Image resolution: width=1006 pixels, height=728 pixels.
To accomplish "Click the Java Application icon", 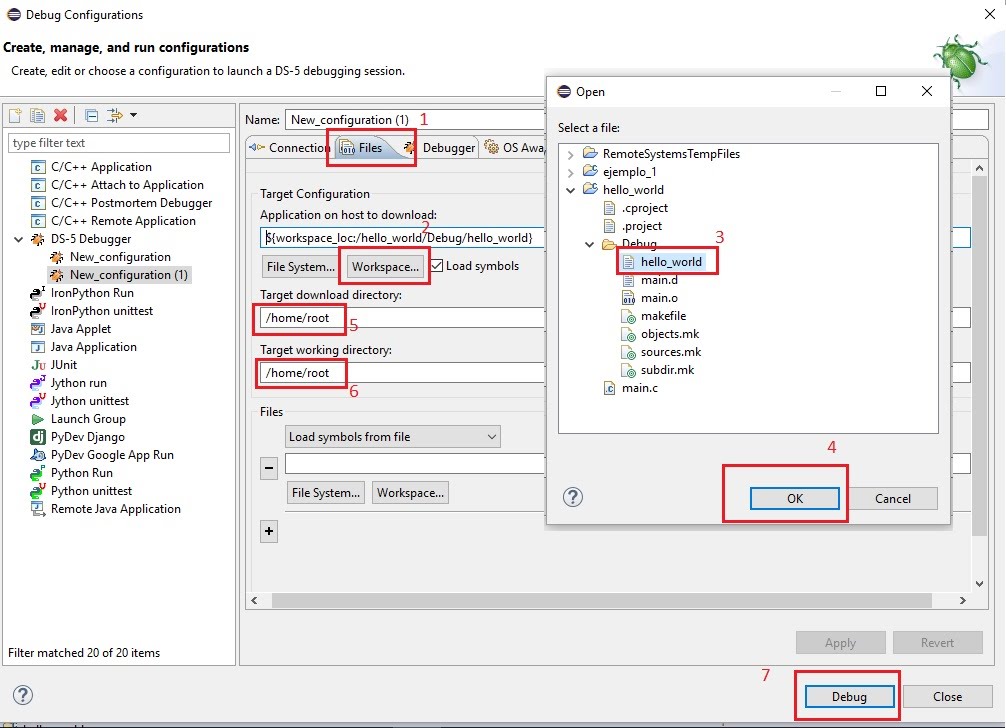I will coord(38,347).
